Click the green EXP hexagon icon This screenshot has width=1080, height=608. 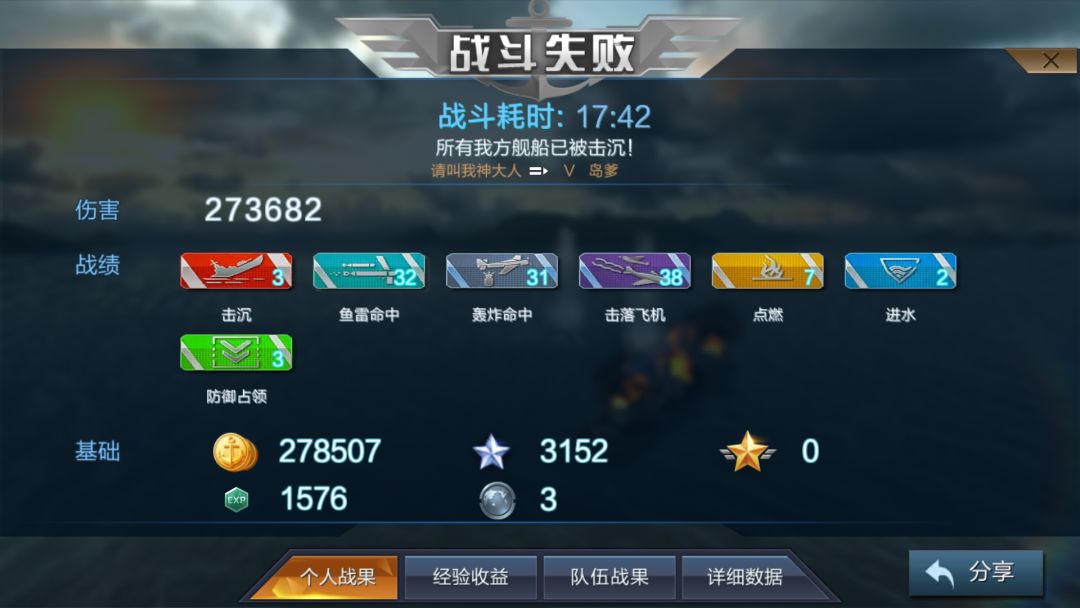click(236, 500)
